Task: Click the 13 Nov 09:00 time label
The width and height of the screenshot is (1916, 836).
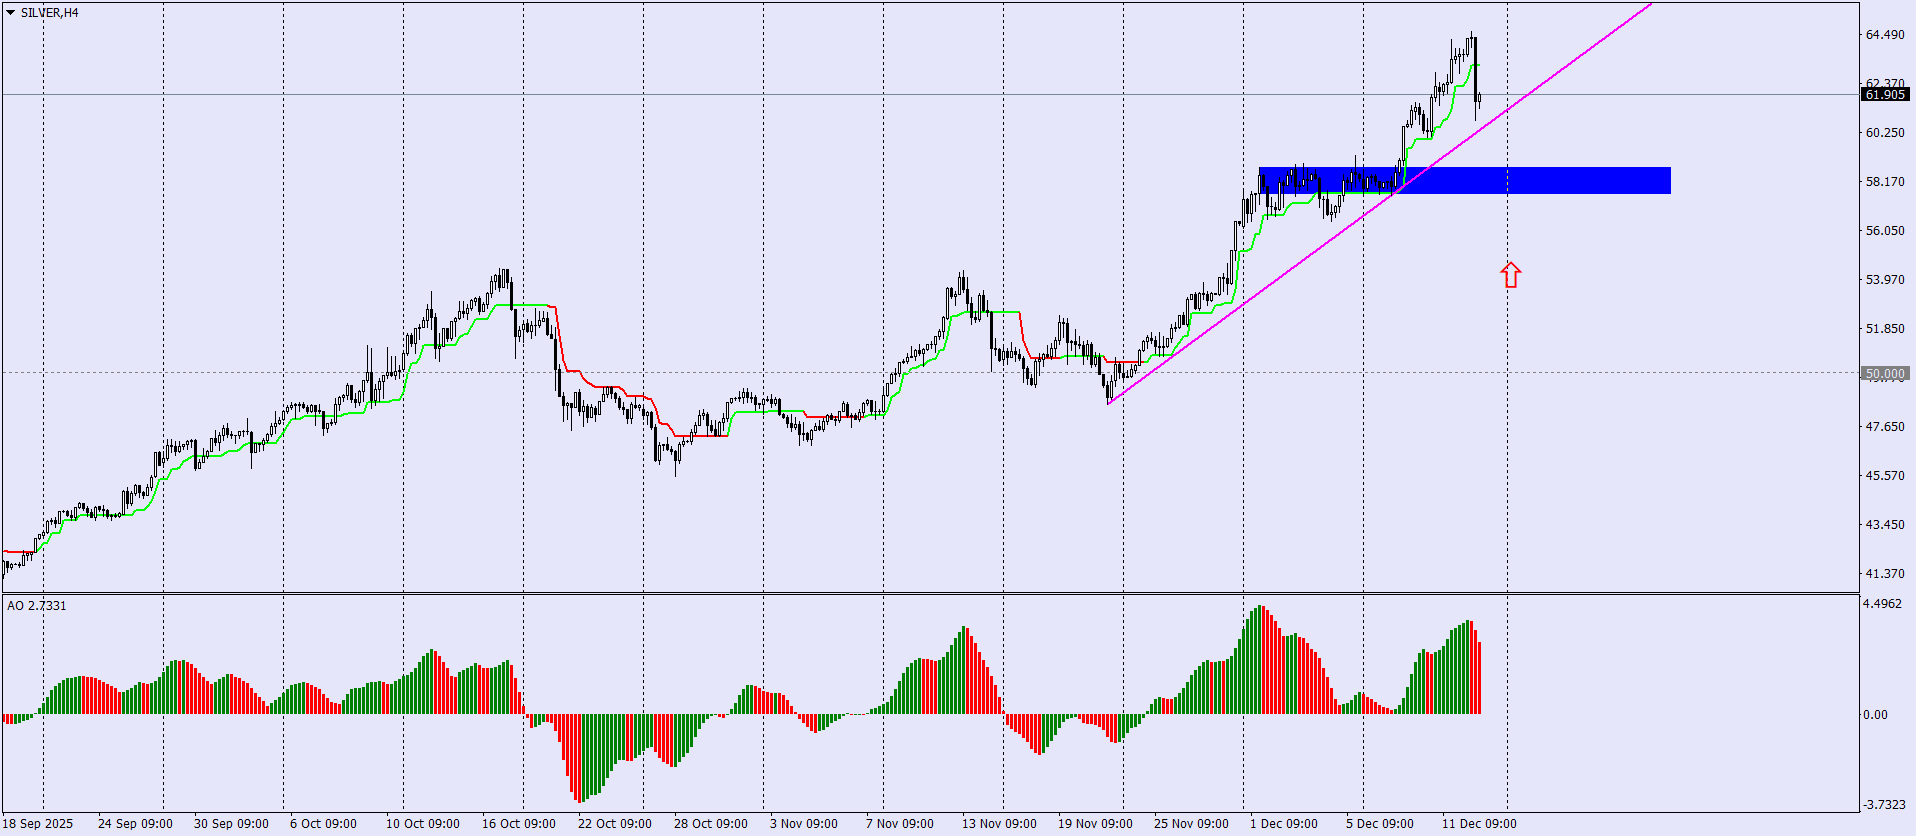Action: point(999,824)
